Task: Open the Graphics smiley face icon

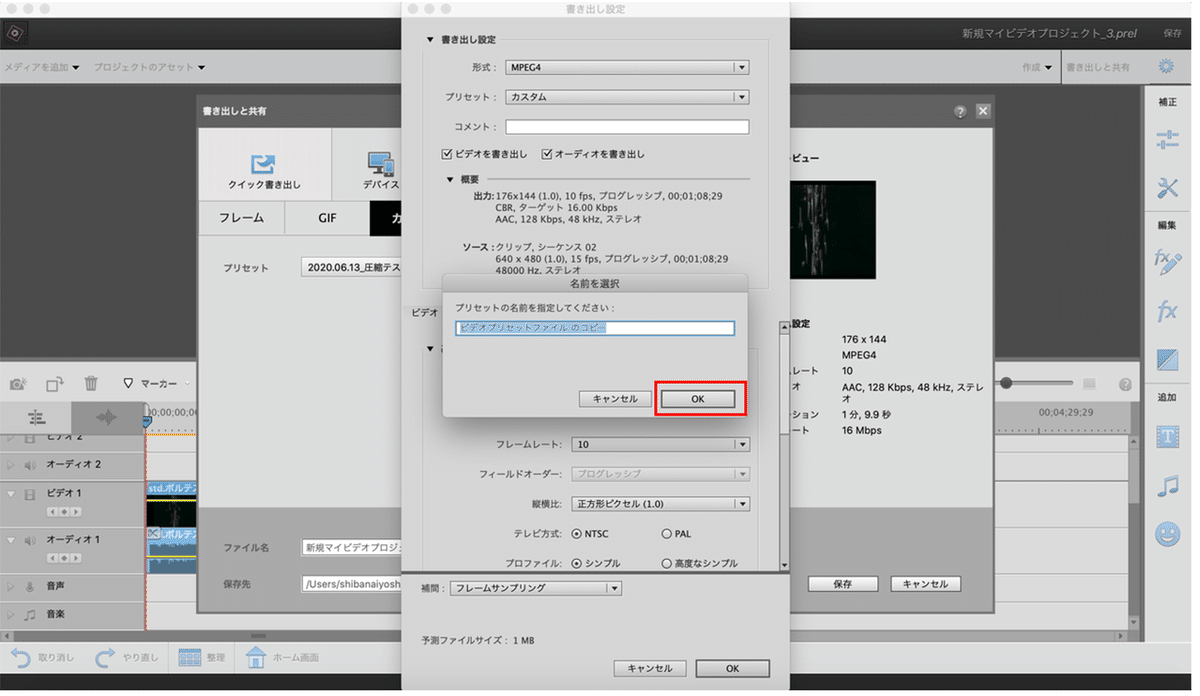Action: 1167,534
